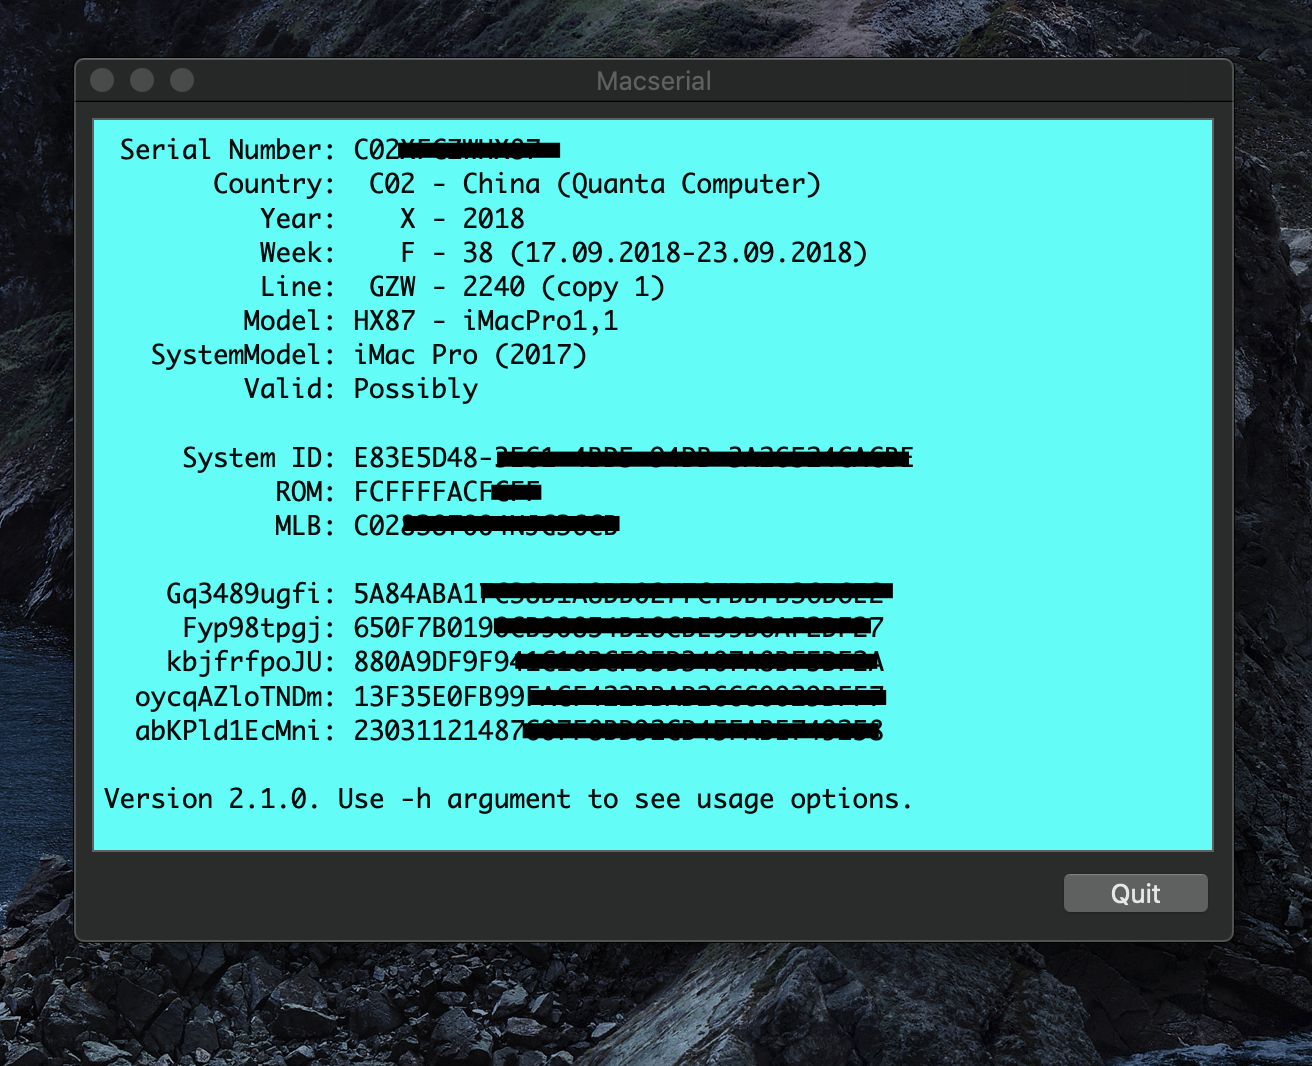Click the ROM value starting FCFFFFACF
Screen dimensions: 1312x1066
[448, 492]
